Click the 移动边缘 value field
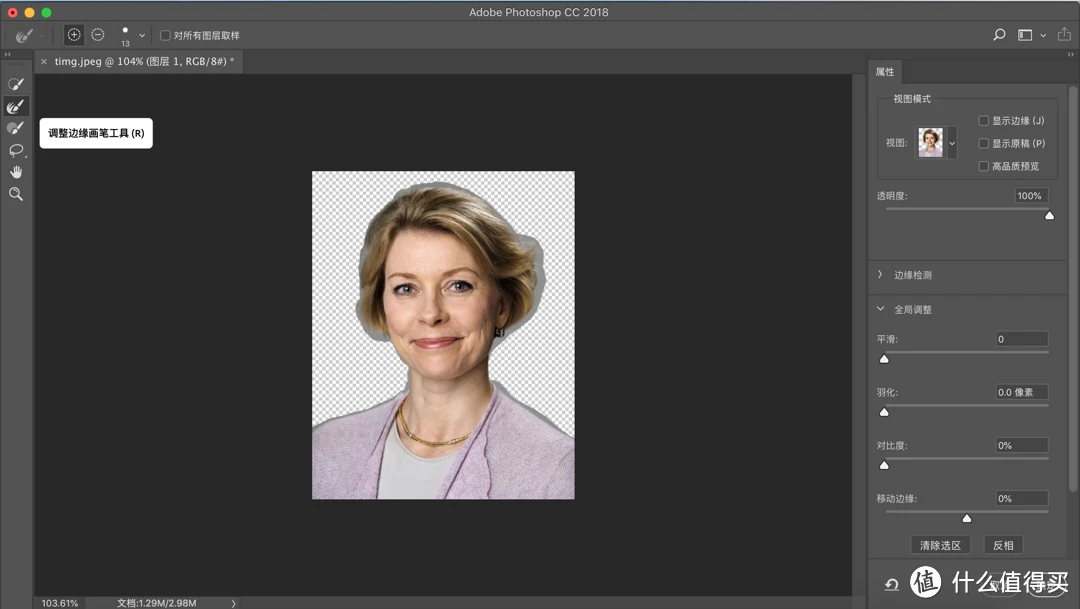The image size is (1080, 609). (x=1022, y=498)
